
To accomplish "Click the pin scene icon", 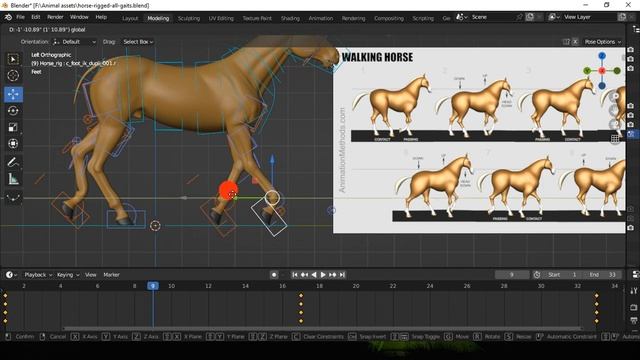I will (x=519, y=17).
